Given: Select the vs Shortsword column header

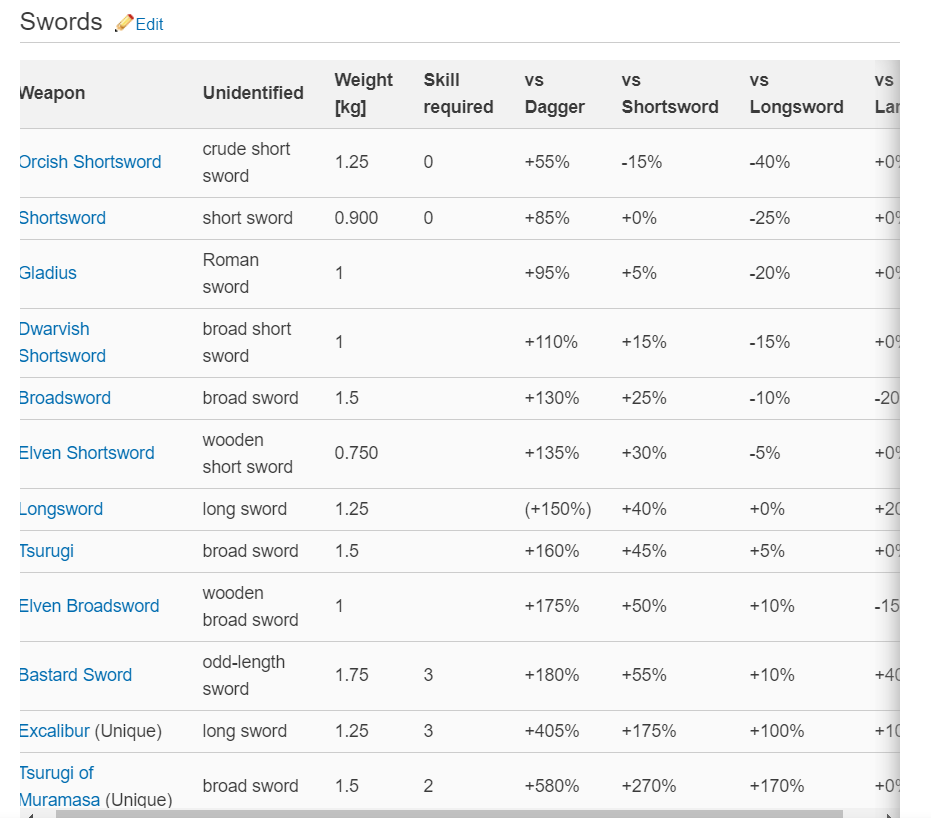Looking at the screenshot, I should (x=670, y=93).
